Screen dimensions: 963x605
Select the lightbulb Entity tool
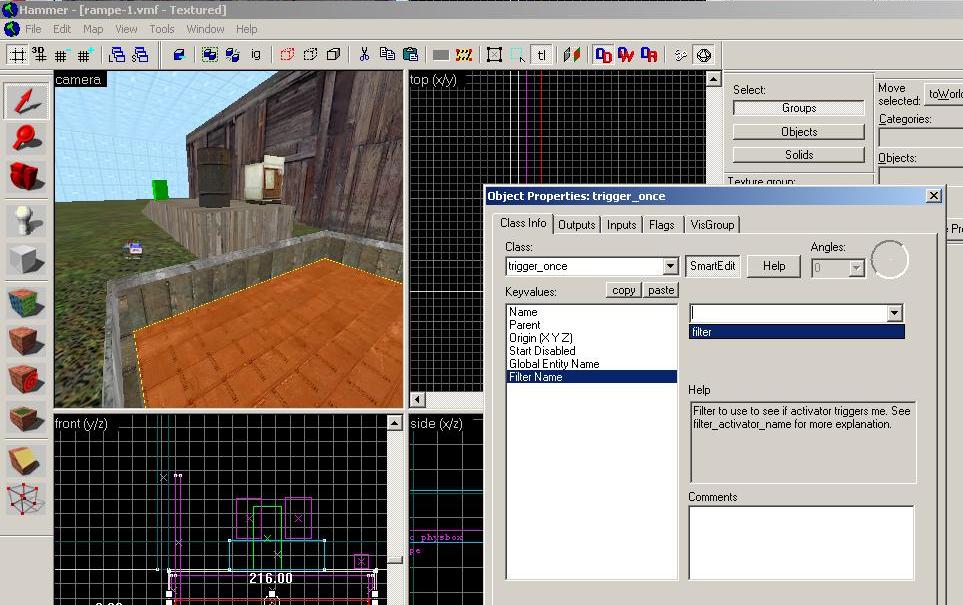[26, 221]
